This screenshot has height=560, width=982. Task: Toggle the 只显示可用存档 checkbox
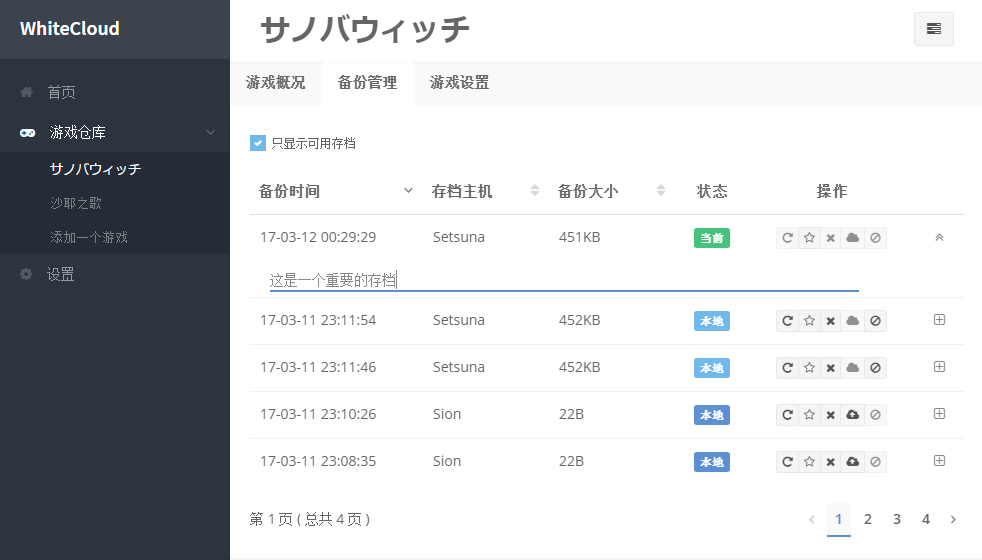click(258, 143)
